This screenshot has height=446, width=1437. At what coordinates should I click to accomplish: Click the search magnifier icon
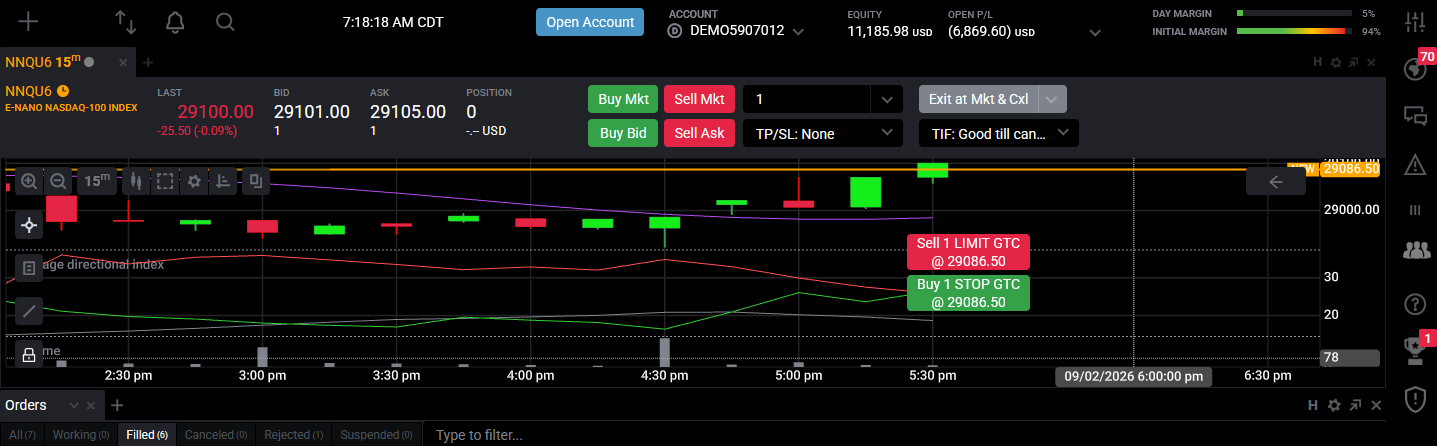[x=225, y=21]
